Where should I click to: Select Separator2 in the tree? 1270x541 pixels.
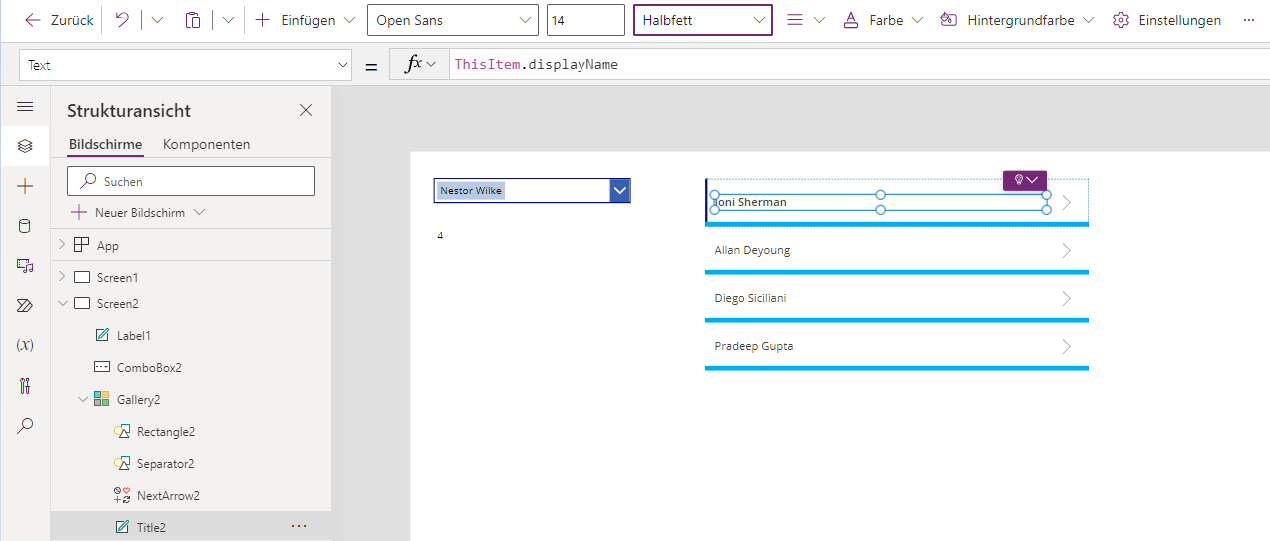click(165, 463)
